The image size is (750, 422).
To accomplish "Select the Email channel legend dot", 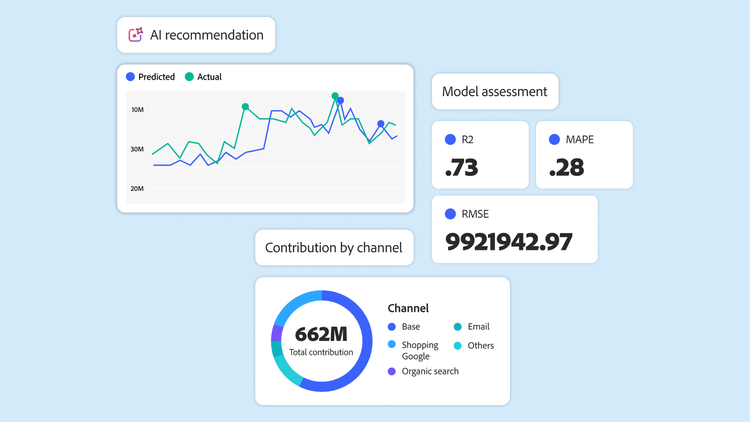I will point(457,327).
